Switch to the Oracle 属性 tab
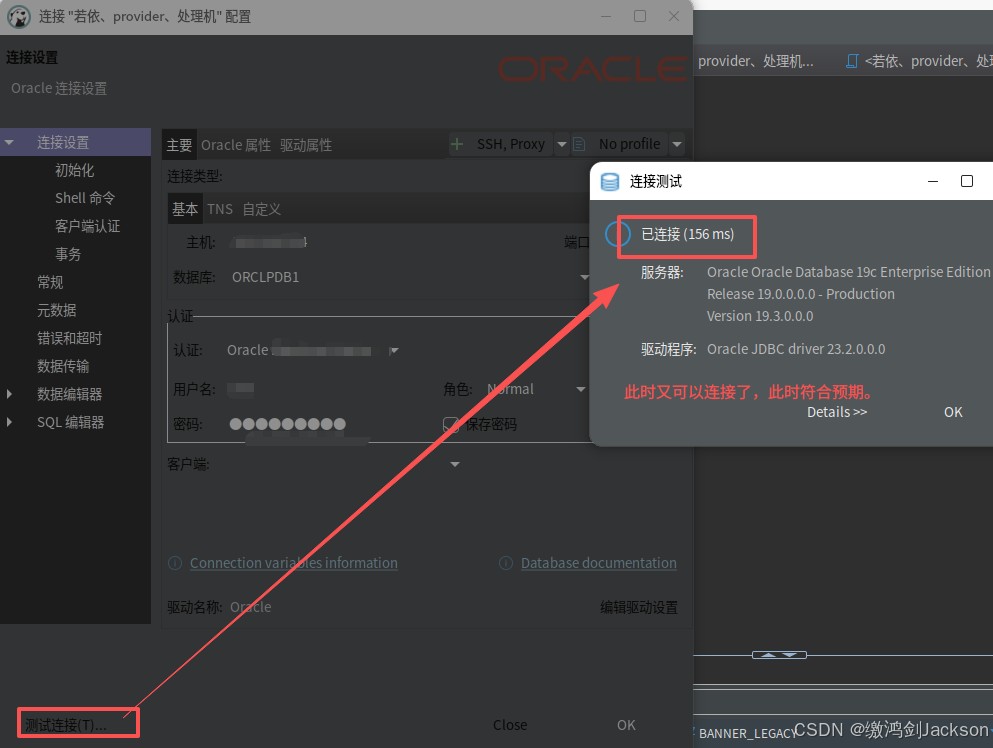This screenshot has height=748, width=993. point(236,145)
